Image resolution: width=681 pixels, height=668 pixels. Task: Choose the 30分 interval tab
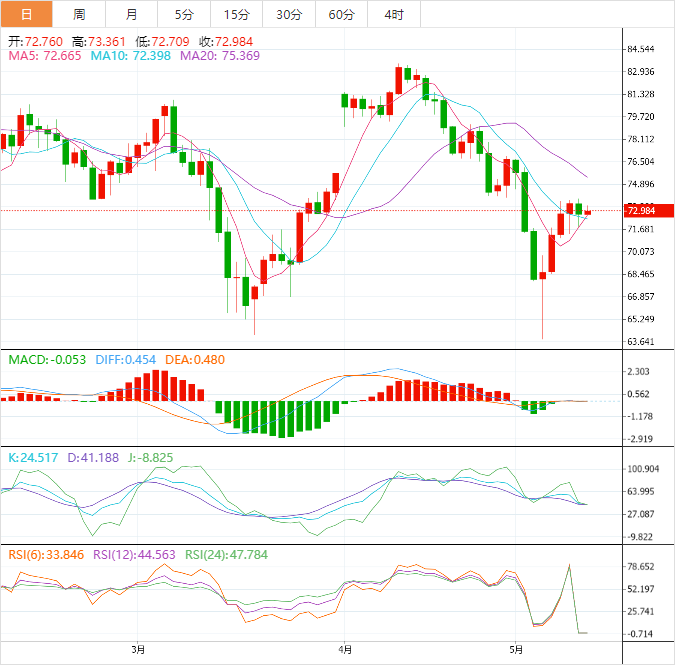click(x=289, y=14)
